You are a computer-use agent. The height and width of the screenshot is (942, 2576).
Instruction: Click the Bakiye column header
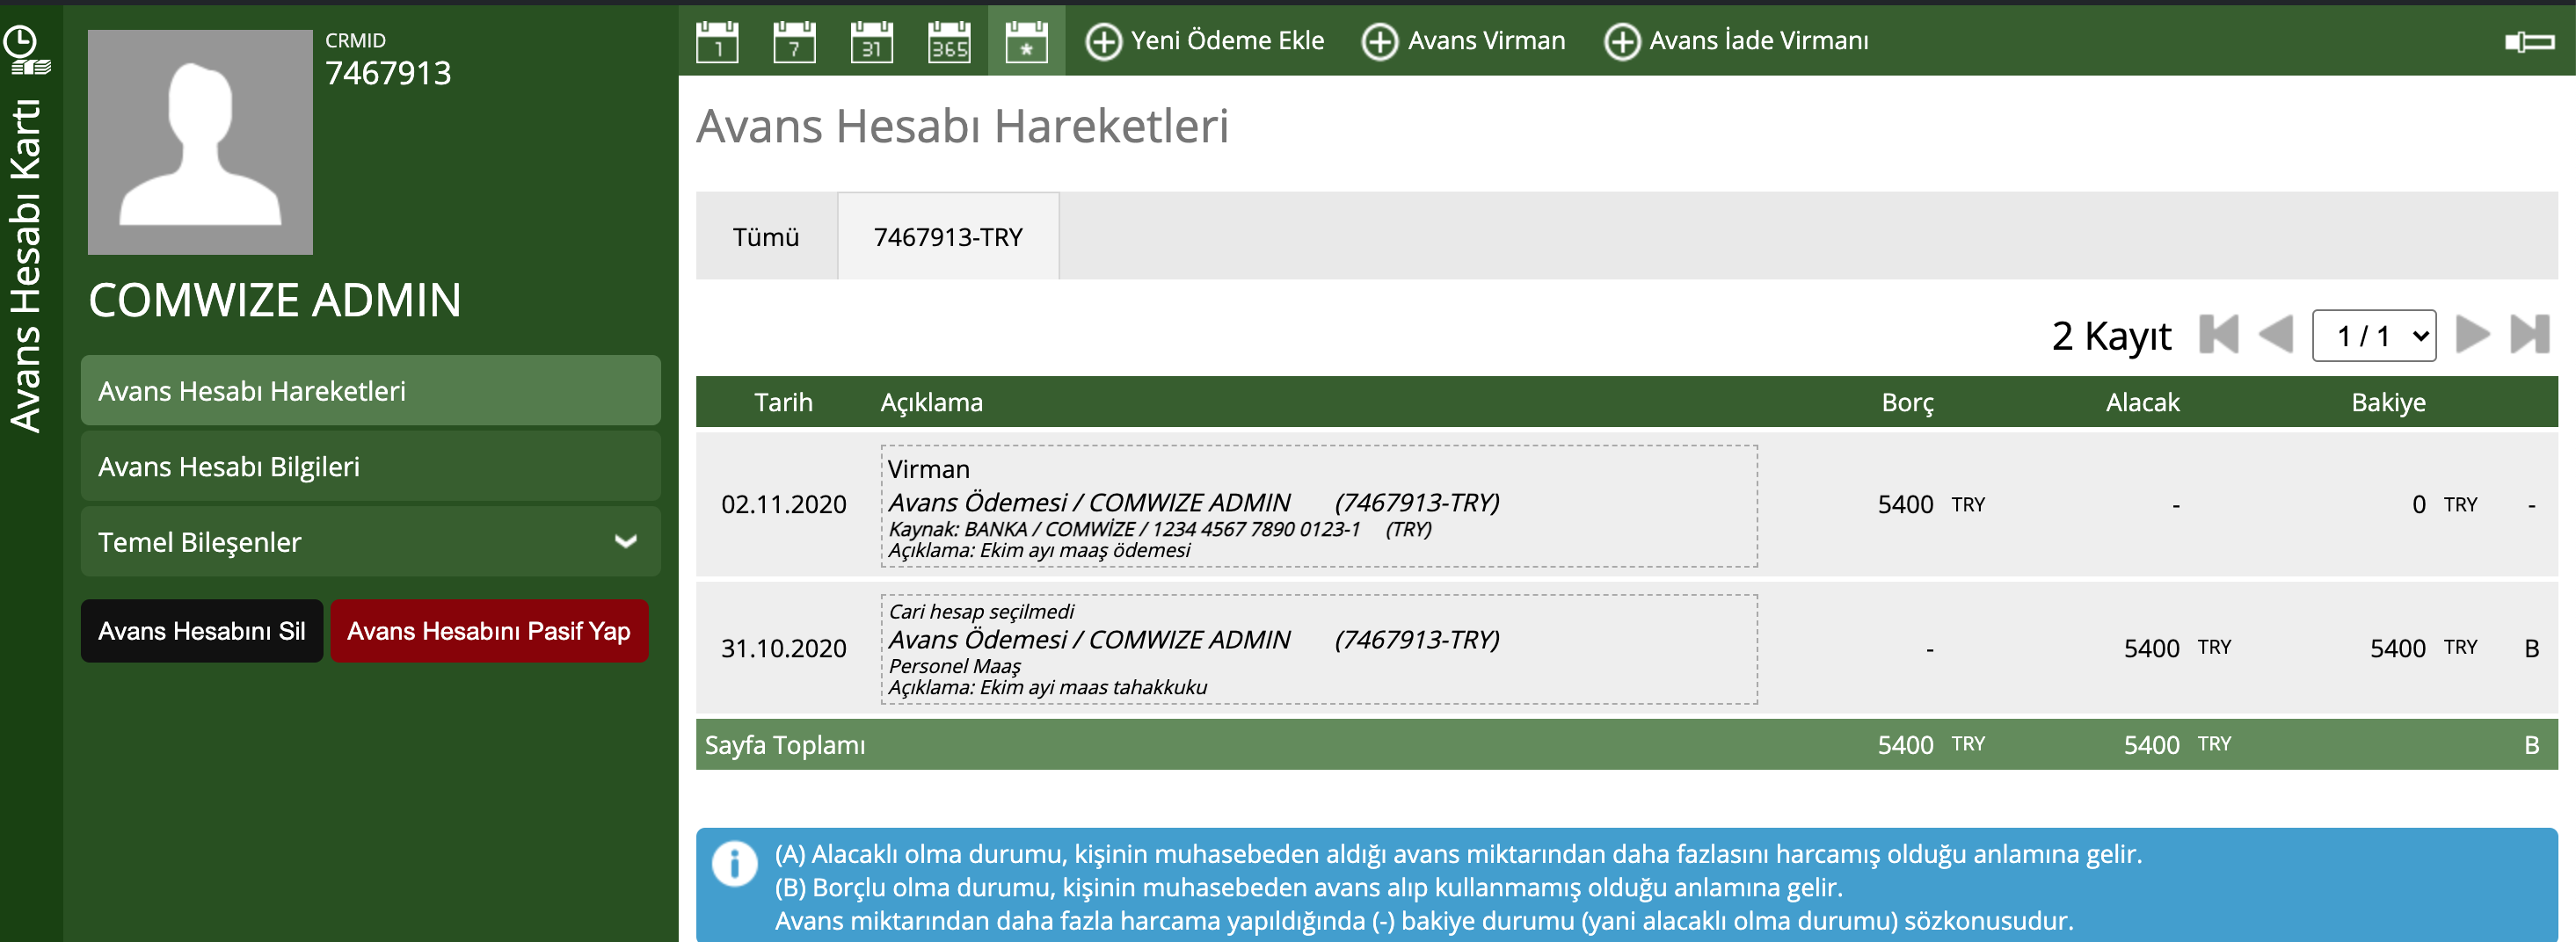(2388, 403)
